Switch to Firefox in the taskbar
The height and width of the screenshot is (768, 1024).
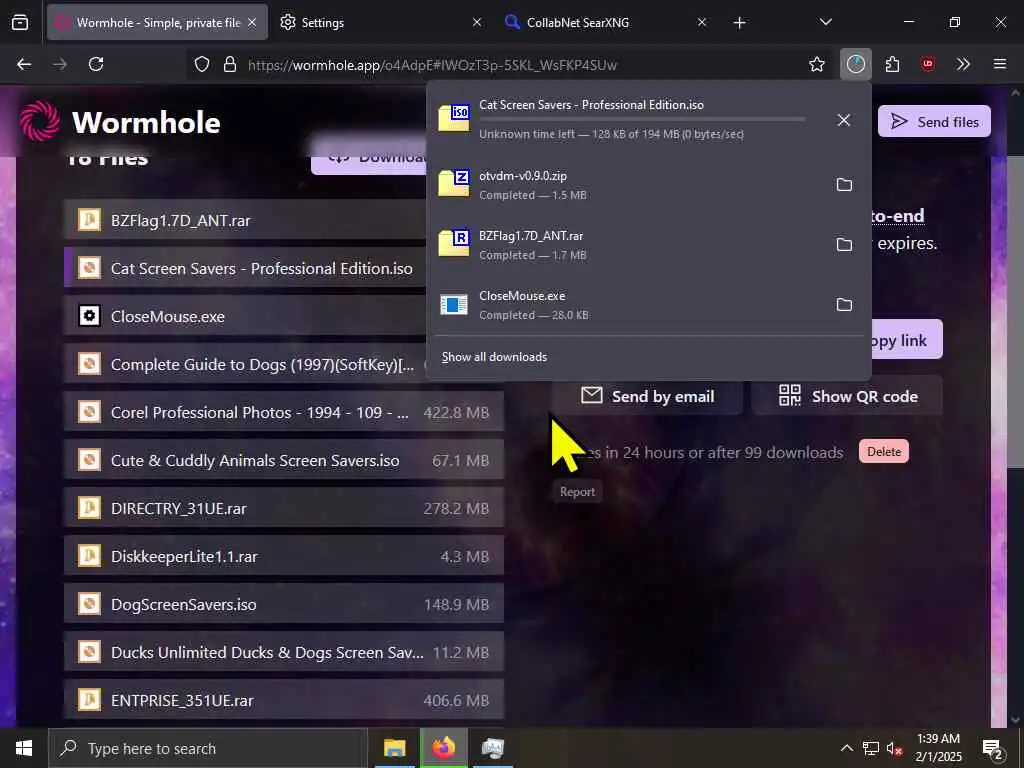[443, 748]
